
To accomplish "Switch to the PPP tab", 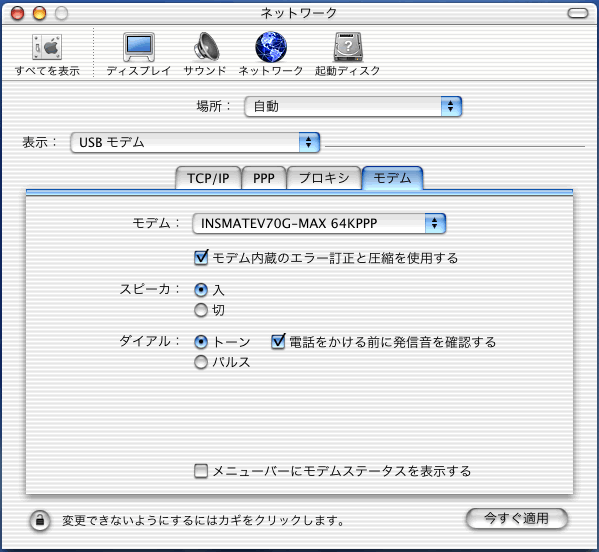I will [264, 178].
